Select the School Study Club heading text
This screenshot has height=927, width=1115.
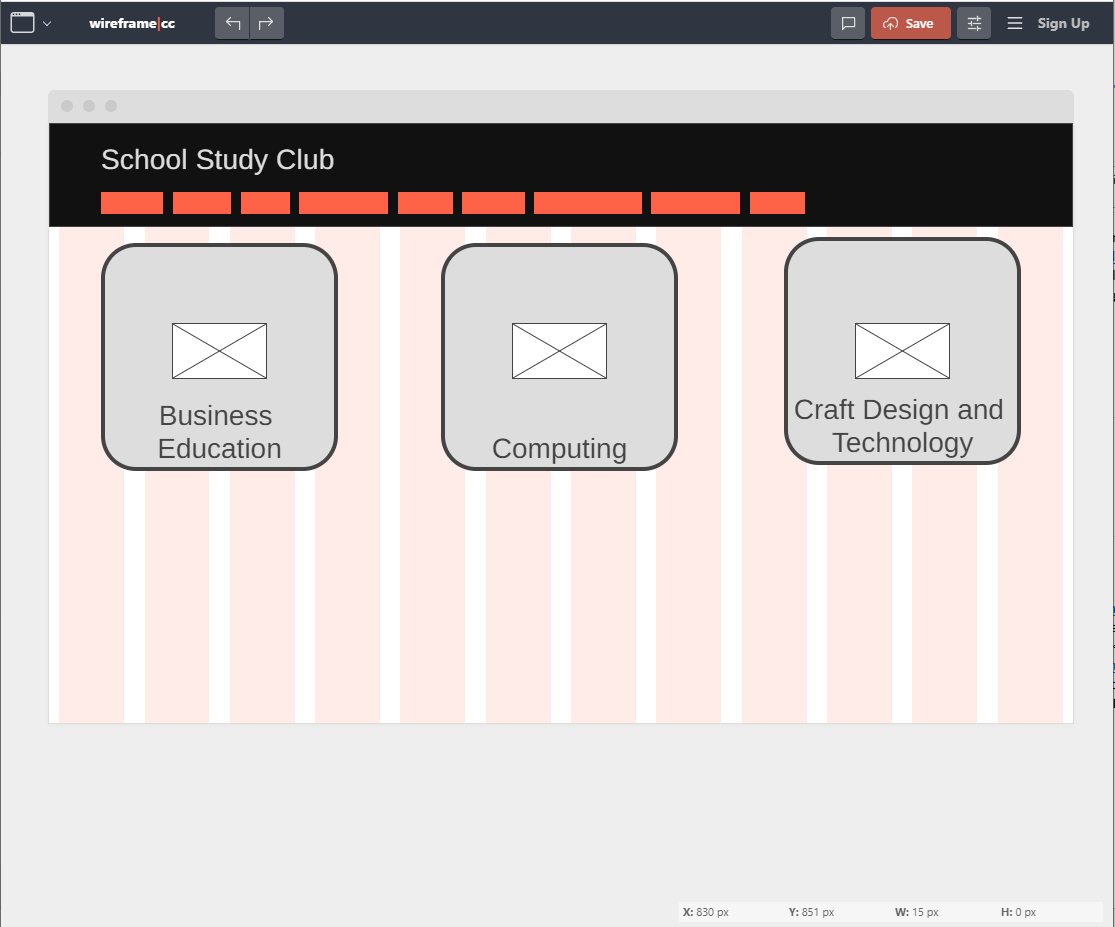click(x=217, y=160)
